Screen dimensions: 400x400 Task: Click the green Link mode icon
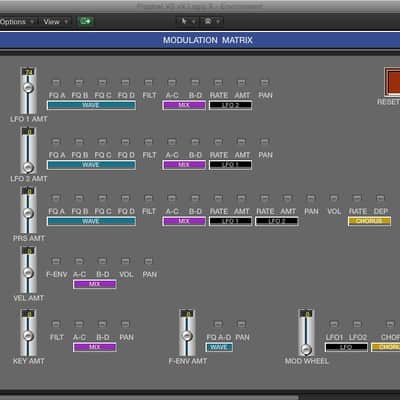point(86,21)
